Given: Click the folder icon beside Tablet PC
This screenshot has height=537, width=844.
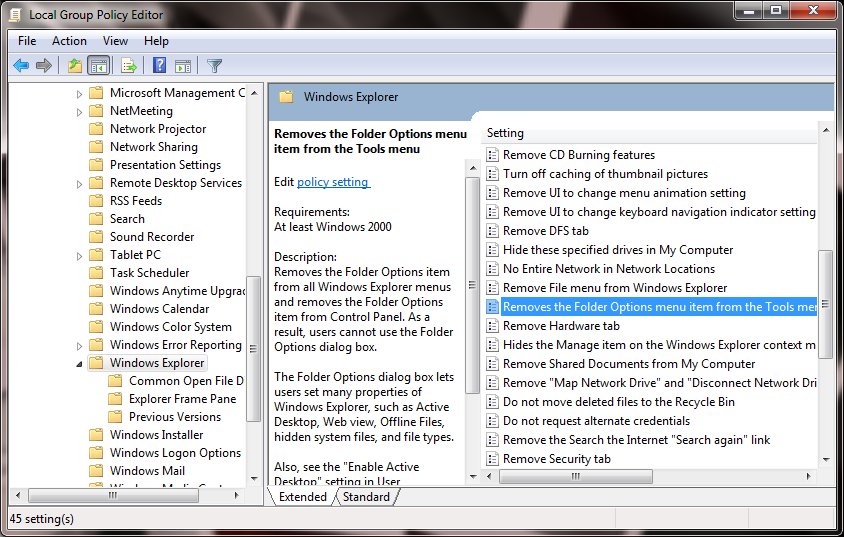Looking at the screenshot, I should click(96, 255).
